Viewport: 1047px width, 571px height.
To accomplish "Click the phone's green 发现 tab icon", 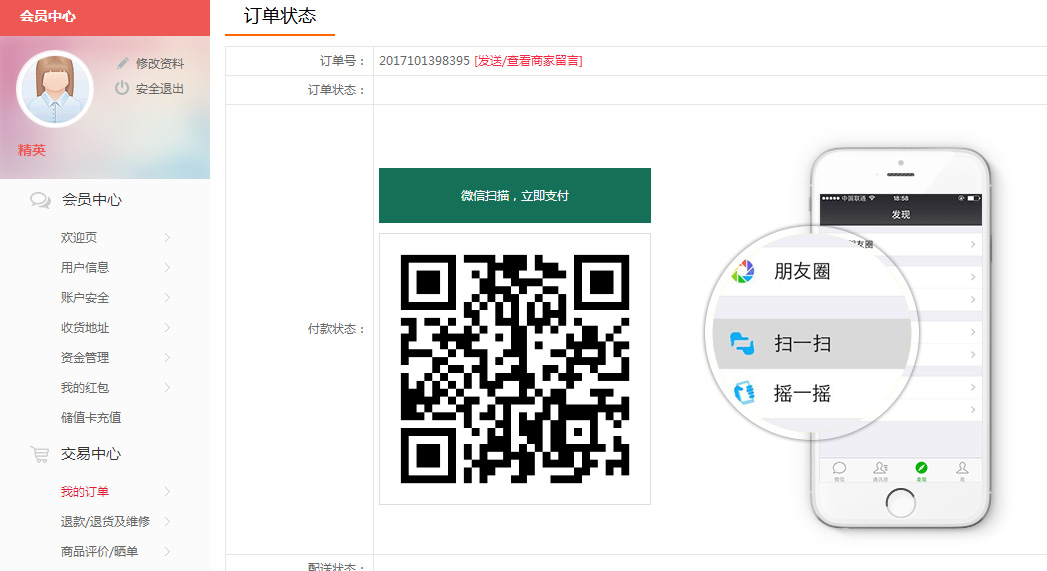I will click(x=921, y=468).
